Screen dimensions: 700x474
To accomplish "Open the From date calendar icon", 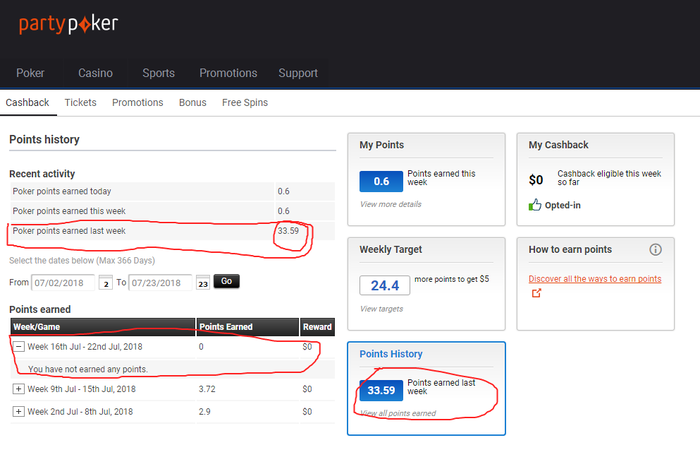I will click(105, 283).
